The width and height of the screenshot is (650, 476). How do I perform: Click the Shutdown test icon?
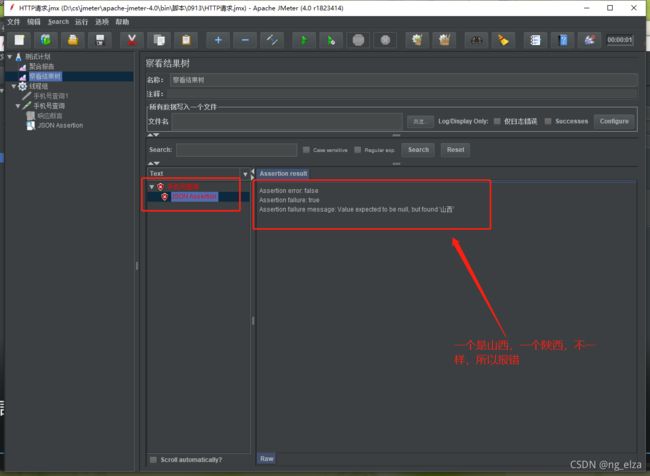click(x=385, y=40)
